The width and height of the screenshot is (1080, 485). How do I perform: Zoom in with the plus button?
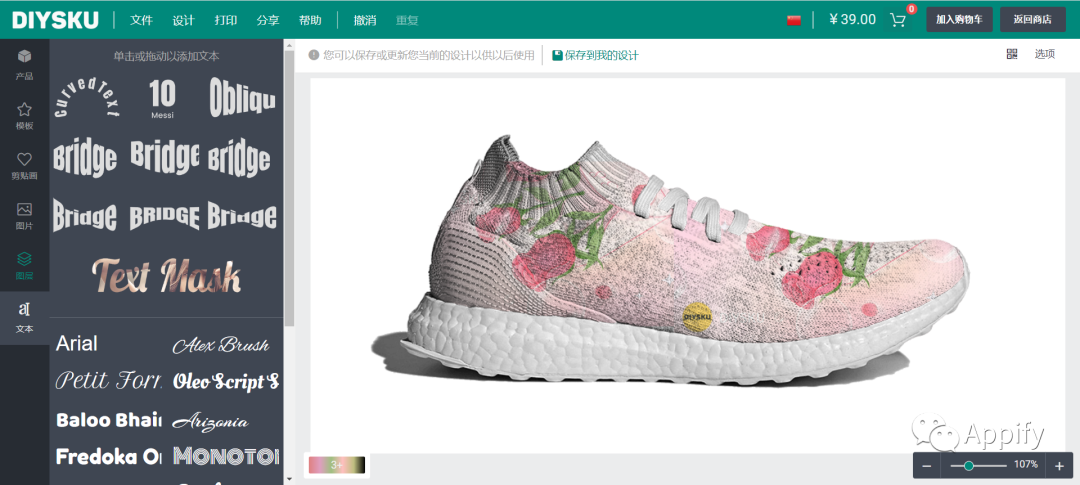1059,466
